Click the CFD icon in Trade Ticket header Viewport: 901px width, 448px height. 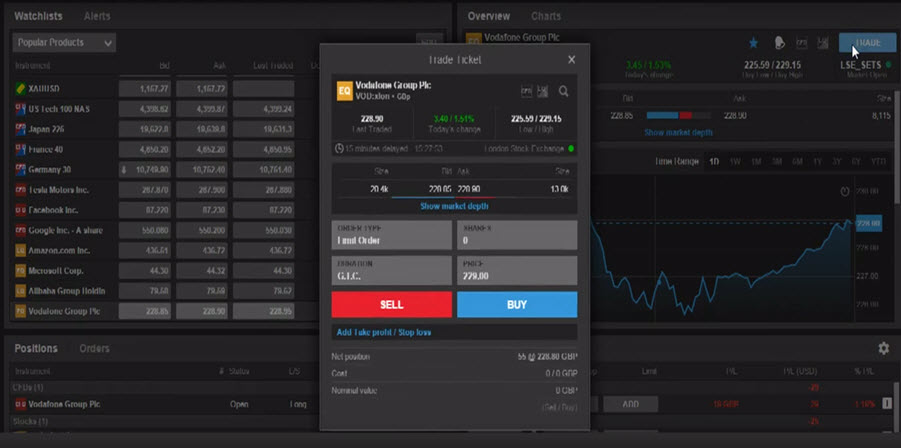point(526,91)
